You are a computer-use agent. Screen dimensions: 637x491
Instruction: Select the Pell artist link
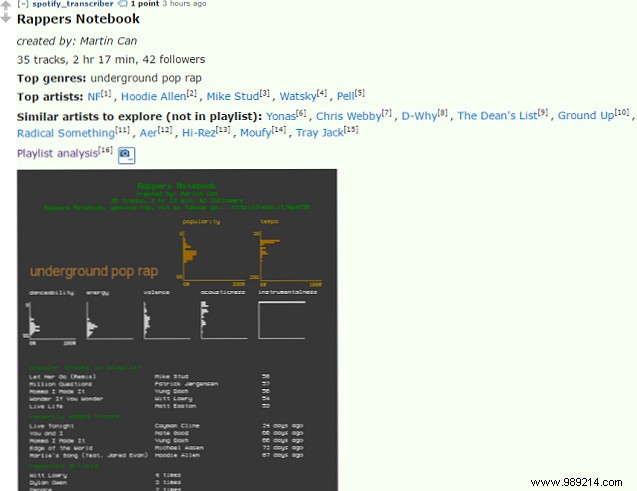[346, 96]
